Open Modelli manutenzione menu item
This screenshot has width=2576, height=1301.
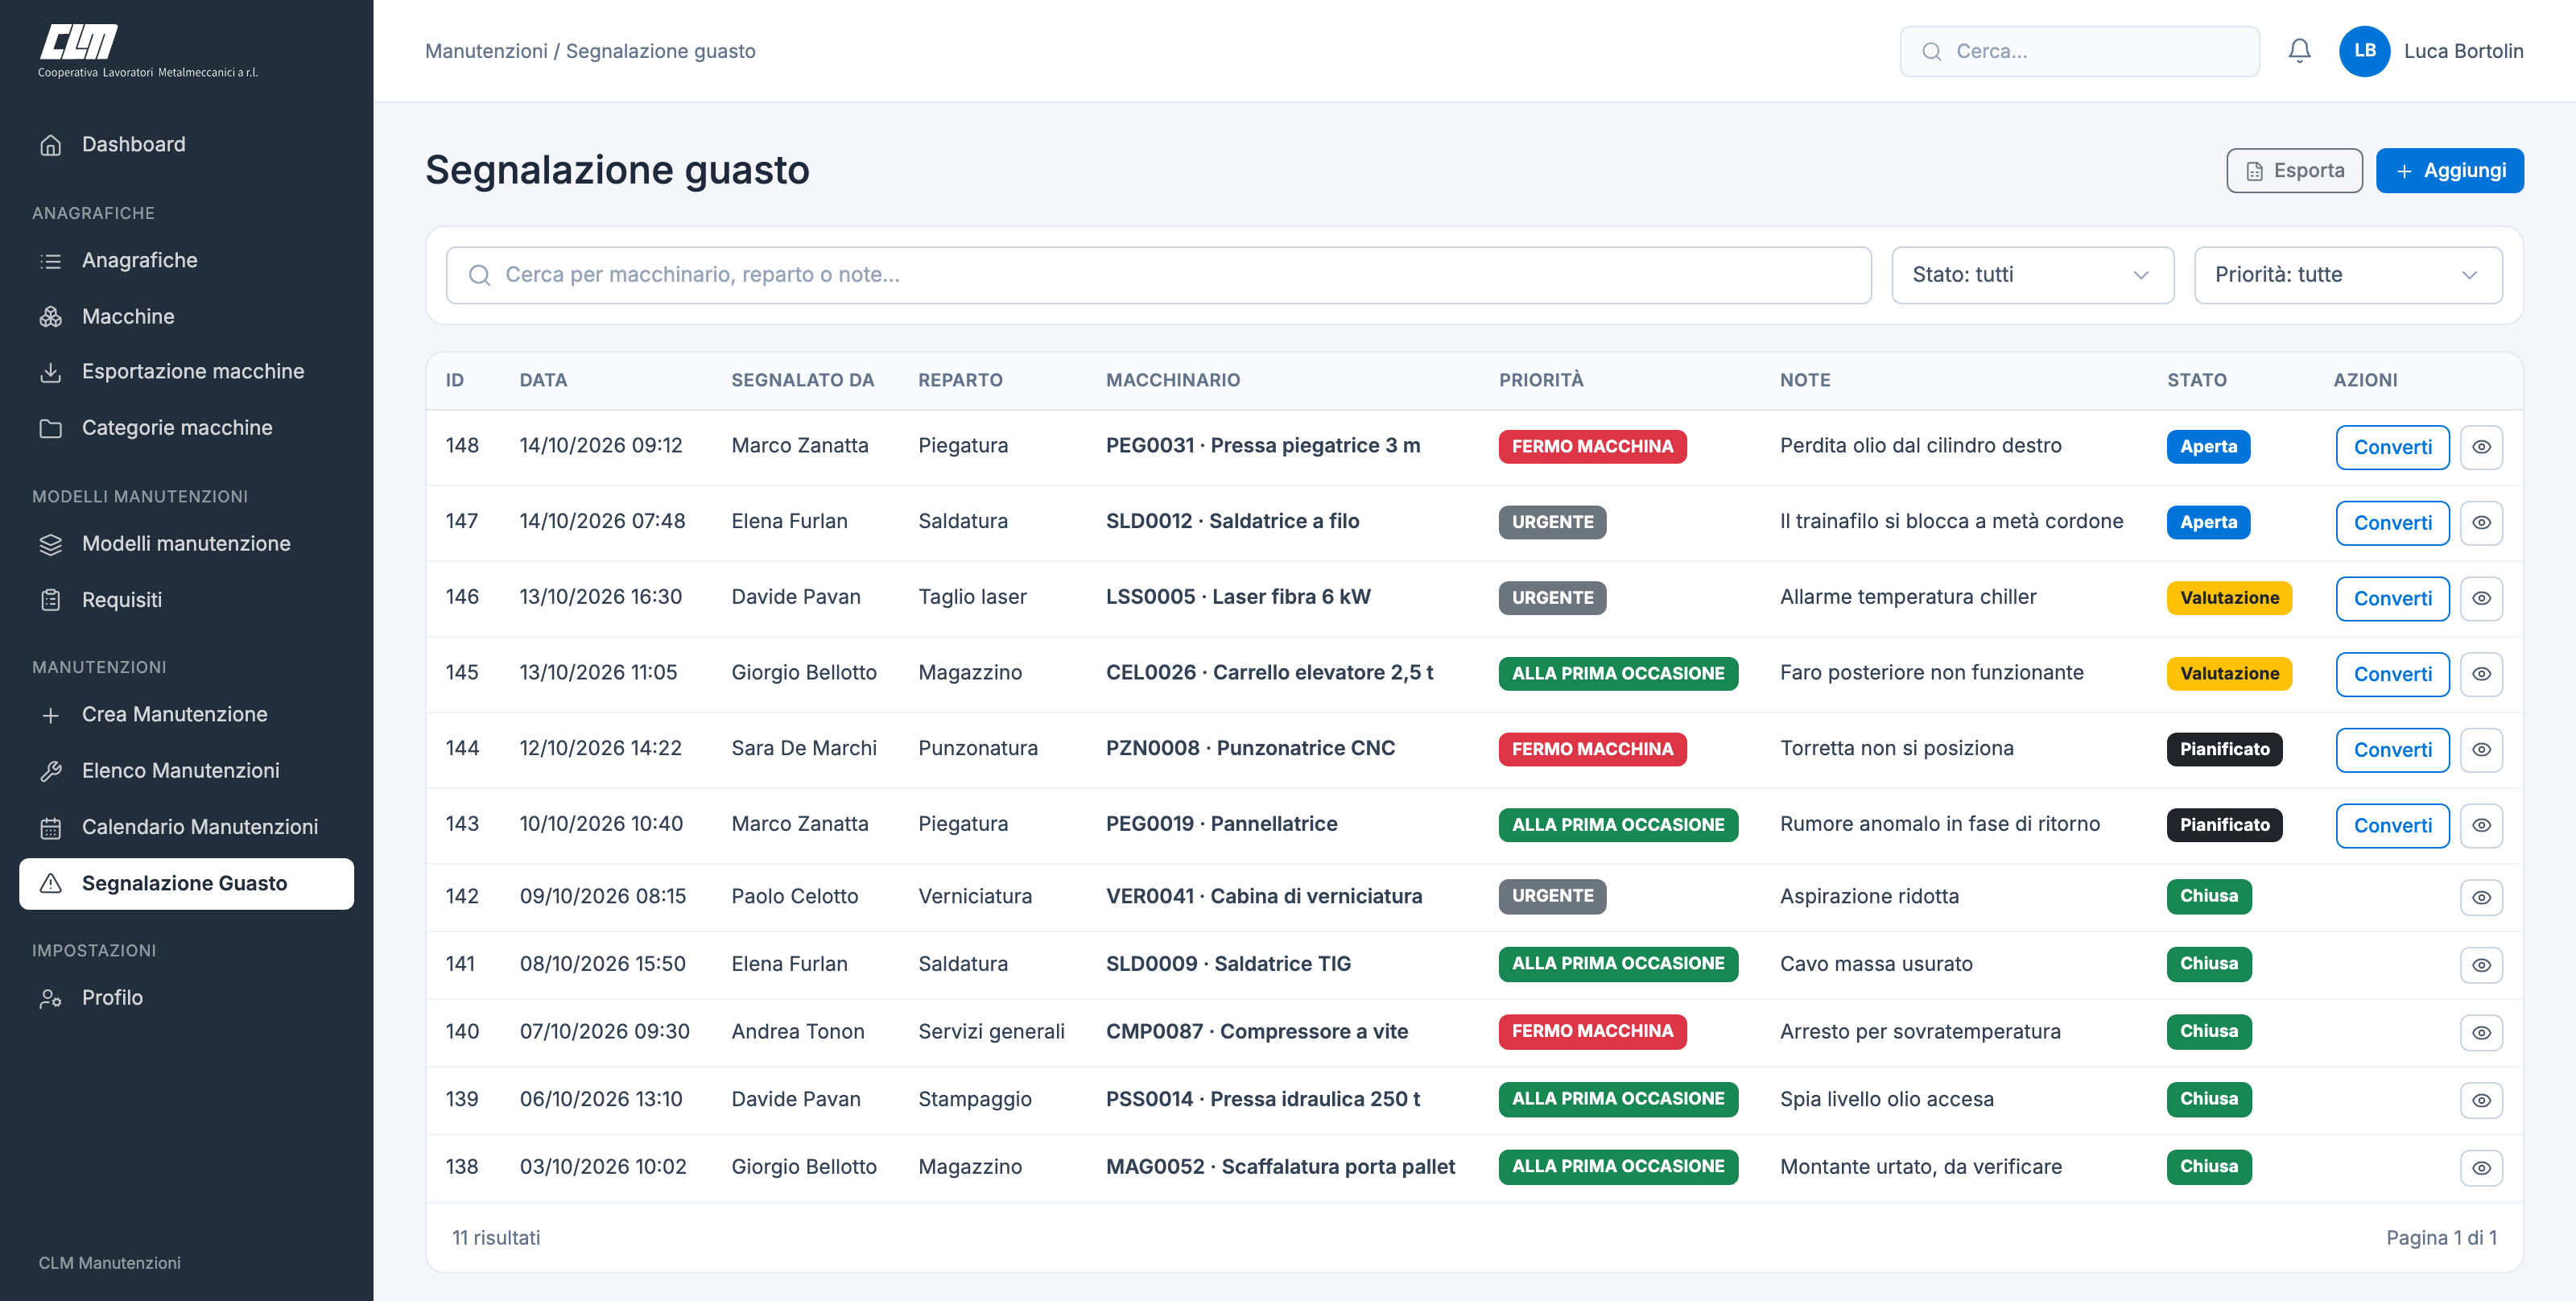tap(186, 544)
